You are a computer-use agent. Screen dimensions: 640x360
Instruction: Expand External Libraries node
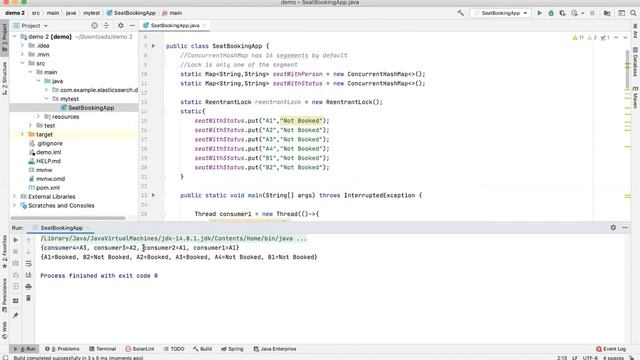(15, 197)
